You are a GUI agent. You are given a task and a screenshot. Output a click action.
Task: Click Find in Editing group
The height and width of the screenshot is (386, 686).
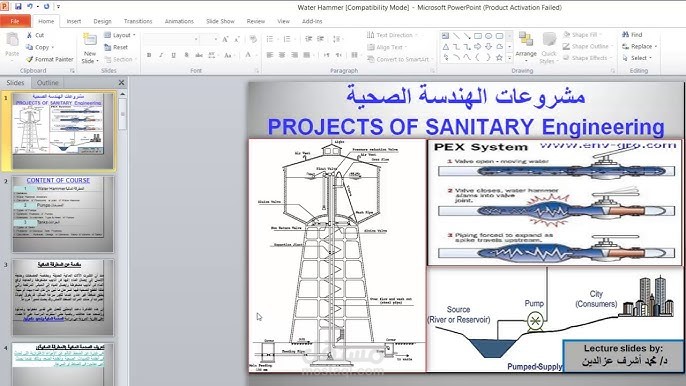[632, 35]
